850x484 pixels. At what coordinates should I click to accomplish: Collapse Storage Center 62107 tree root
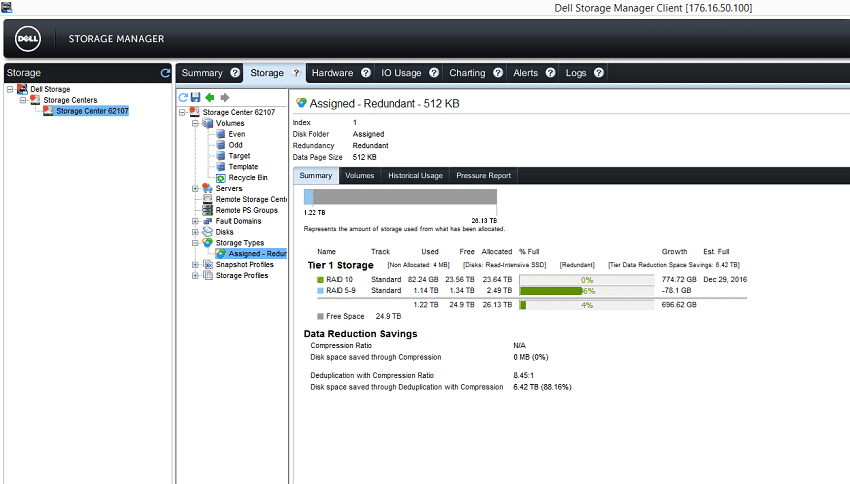tap(182, 112)
